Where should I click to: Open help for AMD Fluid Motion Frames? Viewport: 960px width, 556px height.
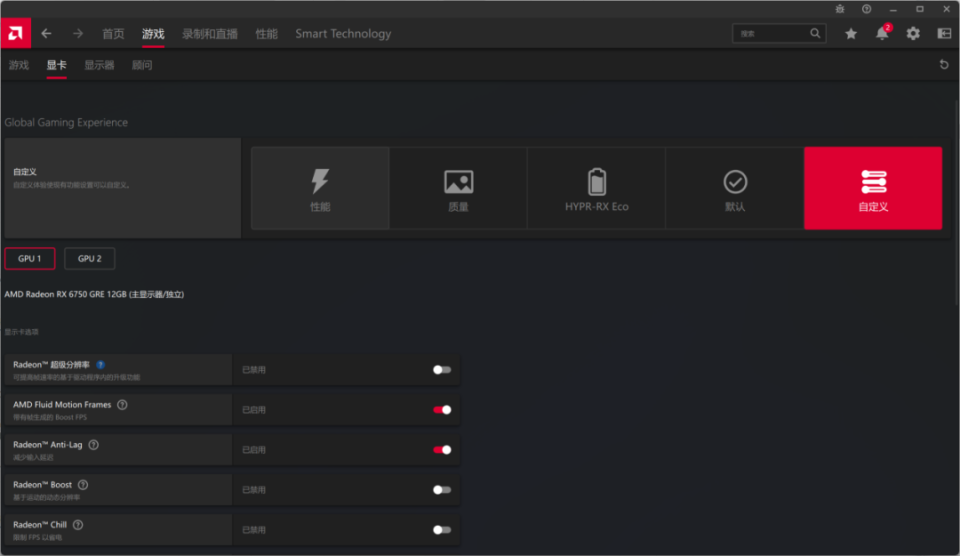[122, 405]
